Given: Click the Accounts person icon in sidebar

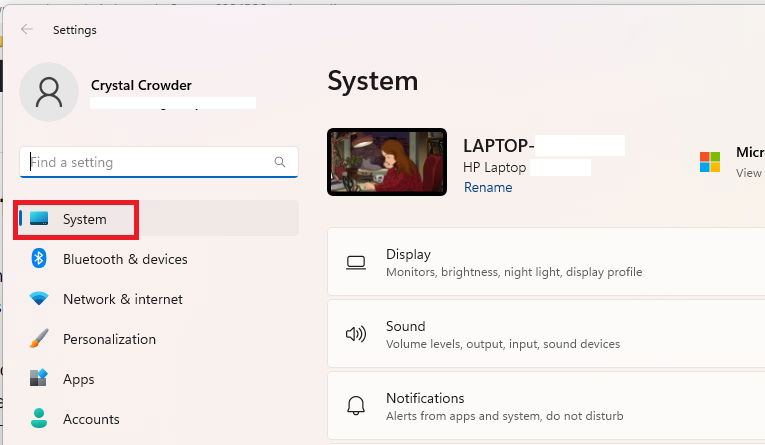Looking at the screenshot, I should 39,419.
